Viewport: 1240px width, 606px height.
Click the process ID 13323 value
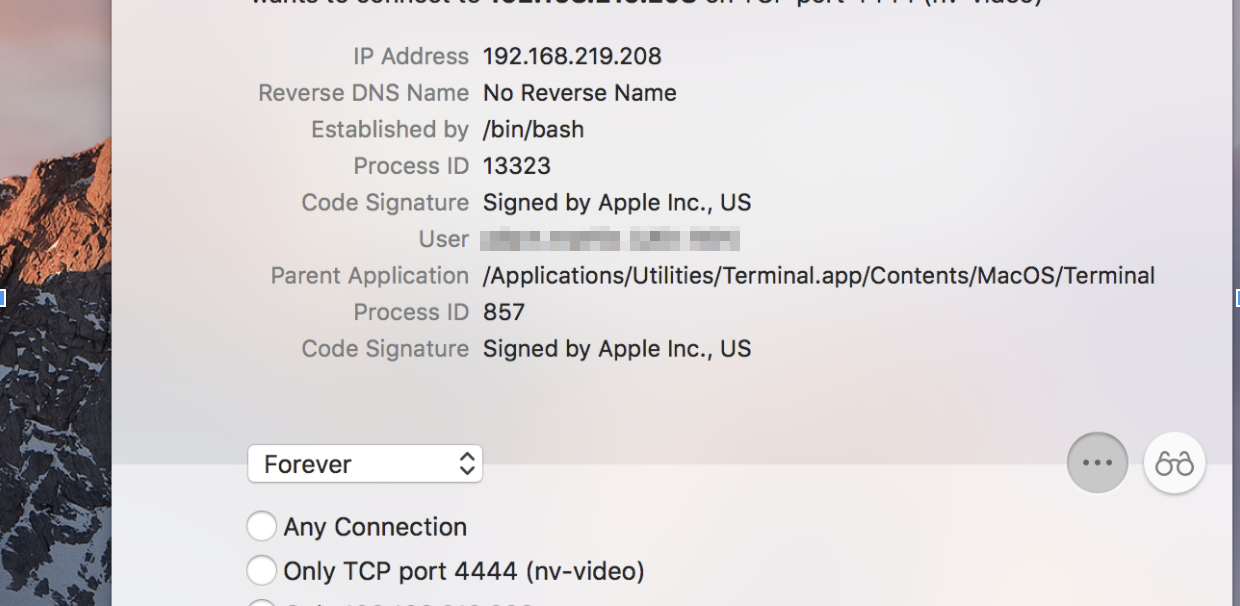click(516, 166)
